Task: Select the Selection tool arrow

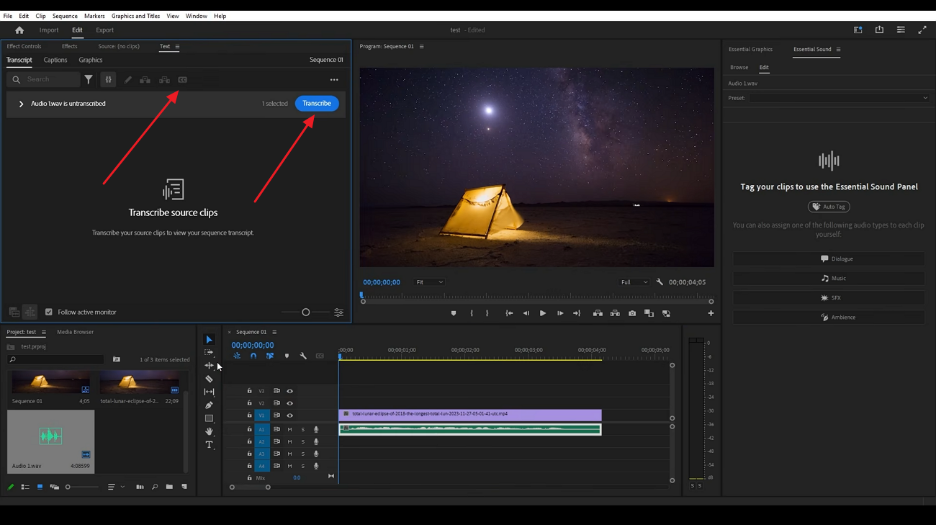Action: 209,339
